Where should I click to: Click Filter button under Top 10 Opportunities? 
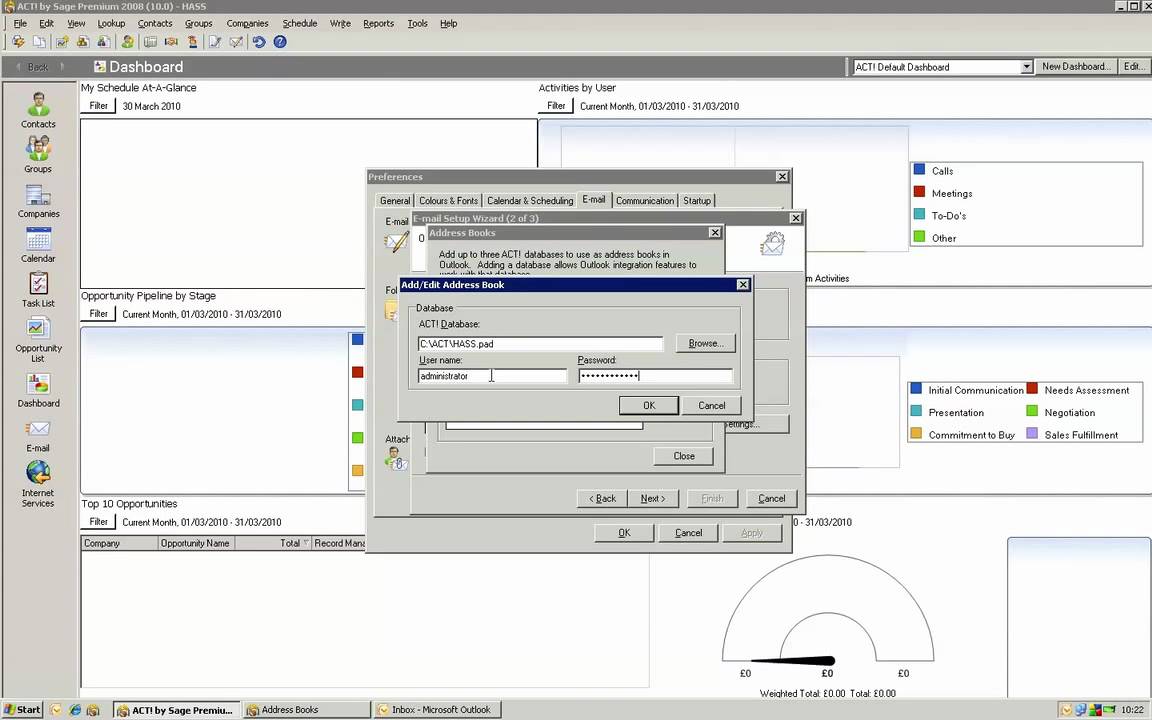point(98,522)
